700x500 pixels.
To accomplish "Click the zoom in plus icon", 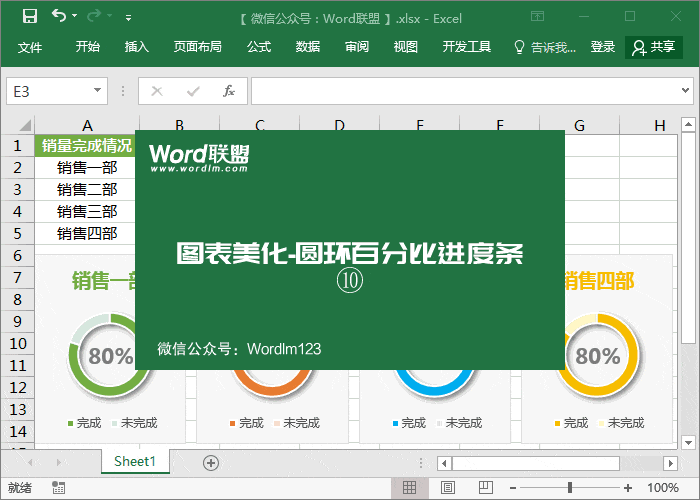I will [627, 488].
